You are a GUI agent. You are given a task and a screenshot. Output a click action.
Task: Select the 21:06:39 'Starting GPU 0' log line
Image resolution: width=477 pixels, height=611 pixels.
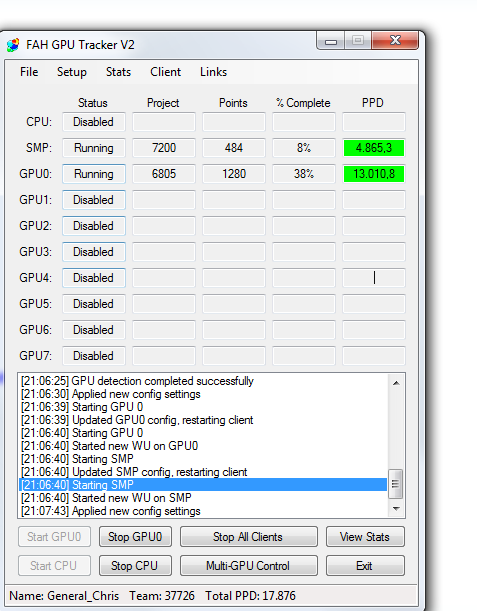pyautogui.click(x=203, y=407)
